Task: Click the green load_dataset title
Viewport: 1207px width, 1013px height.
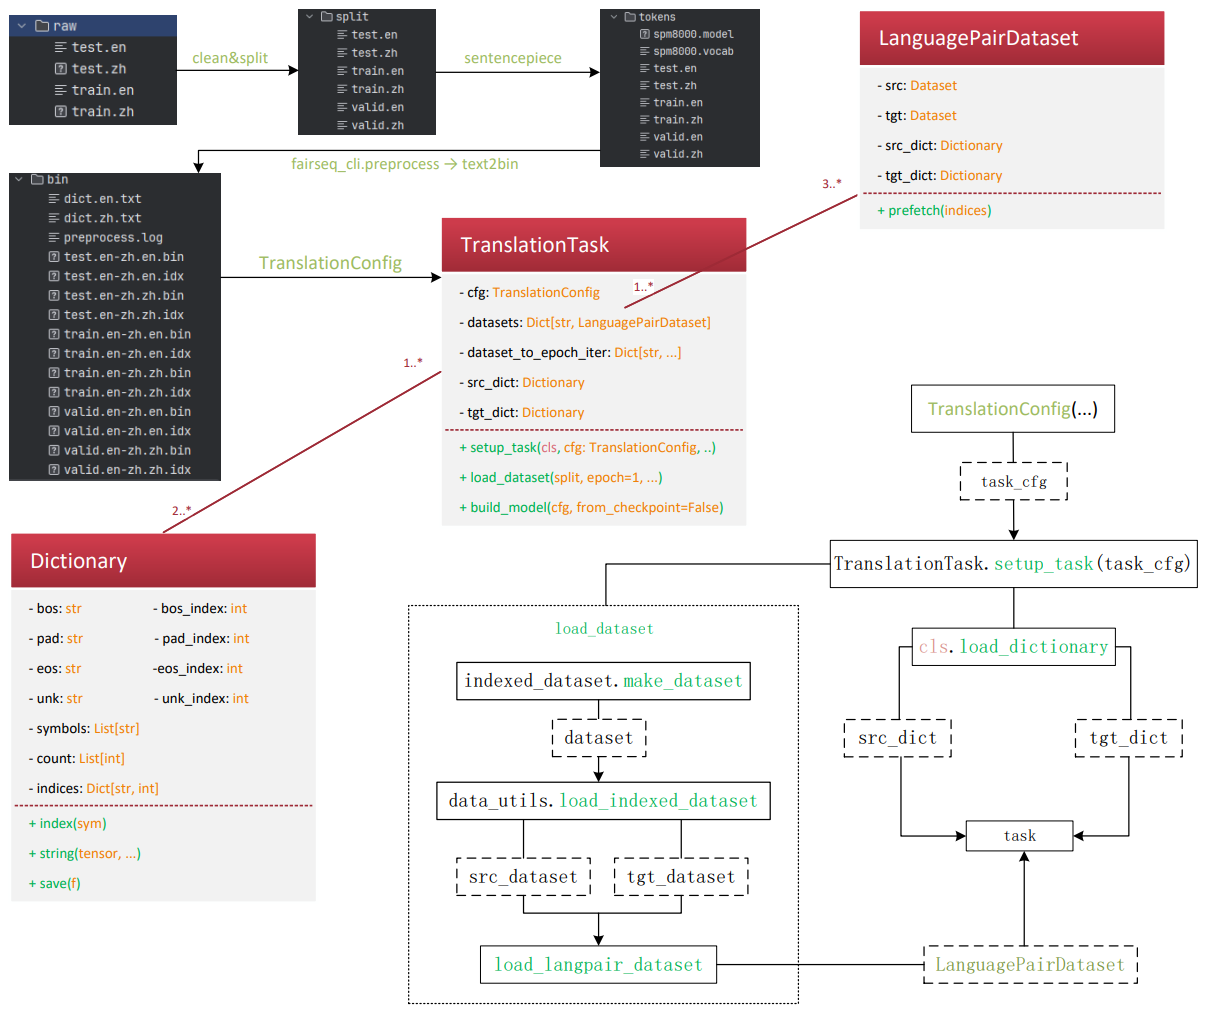Action: point(604,629)
